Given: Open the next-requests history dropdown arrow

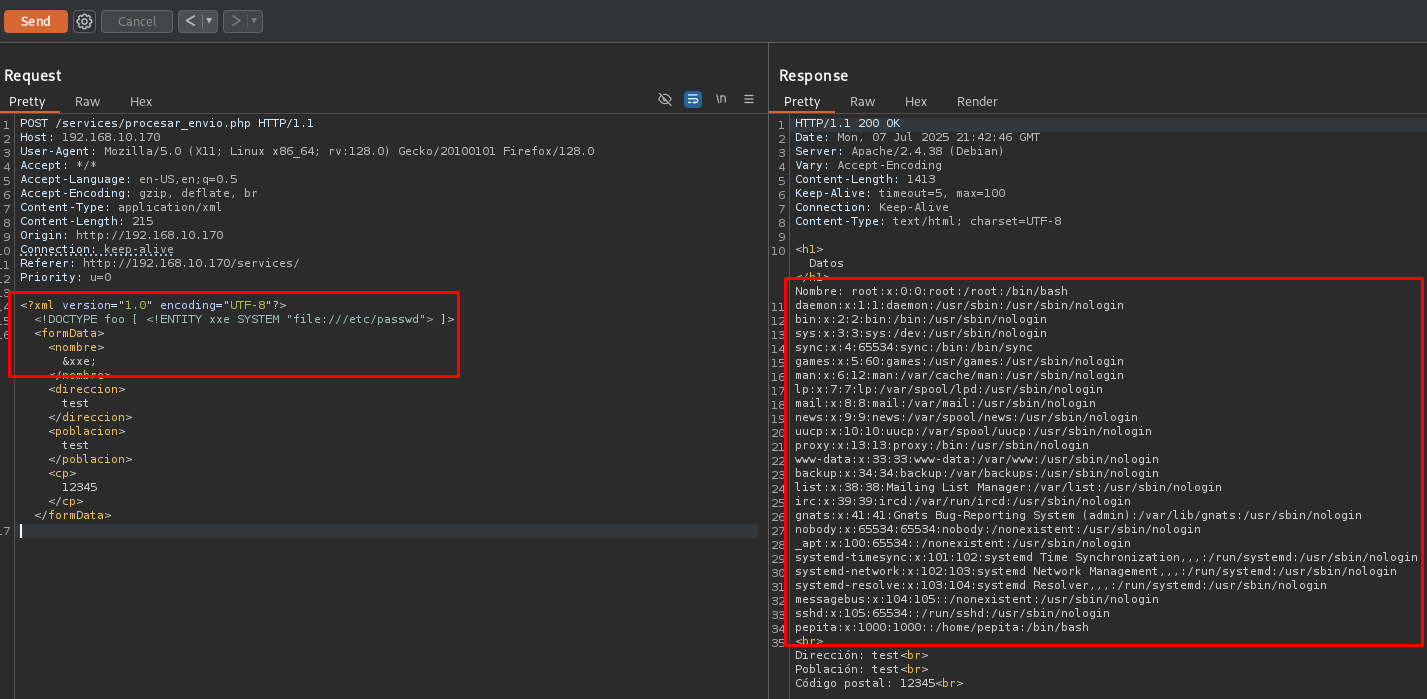Looking at the screenshot, I should pos(255,21).
